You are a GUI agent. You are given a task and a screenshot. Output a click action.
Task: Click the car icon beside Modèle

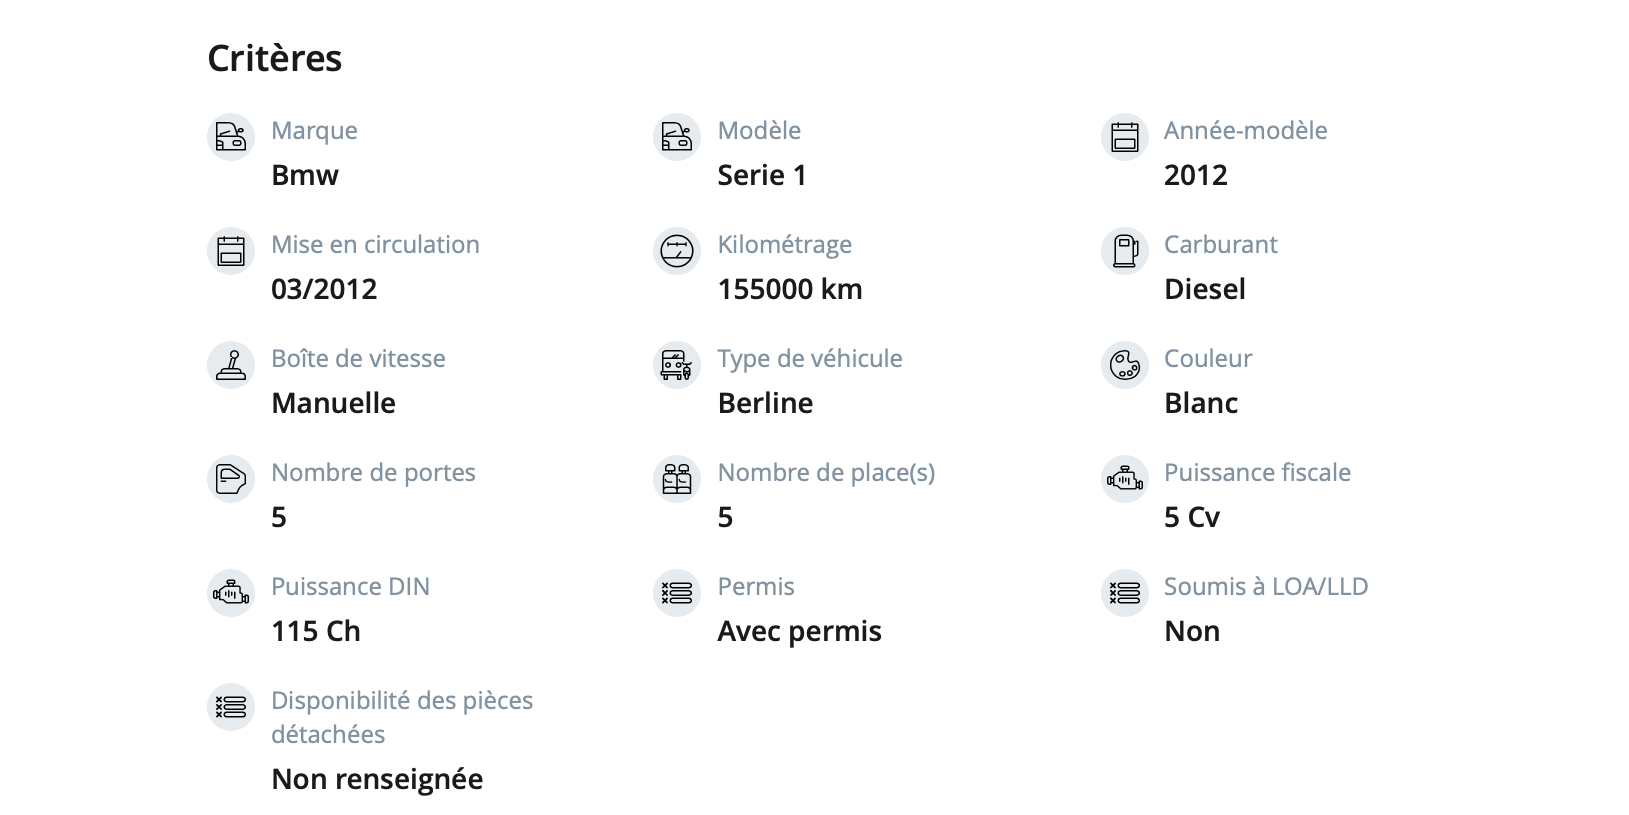(677, 136)
